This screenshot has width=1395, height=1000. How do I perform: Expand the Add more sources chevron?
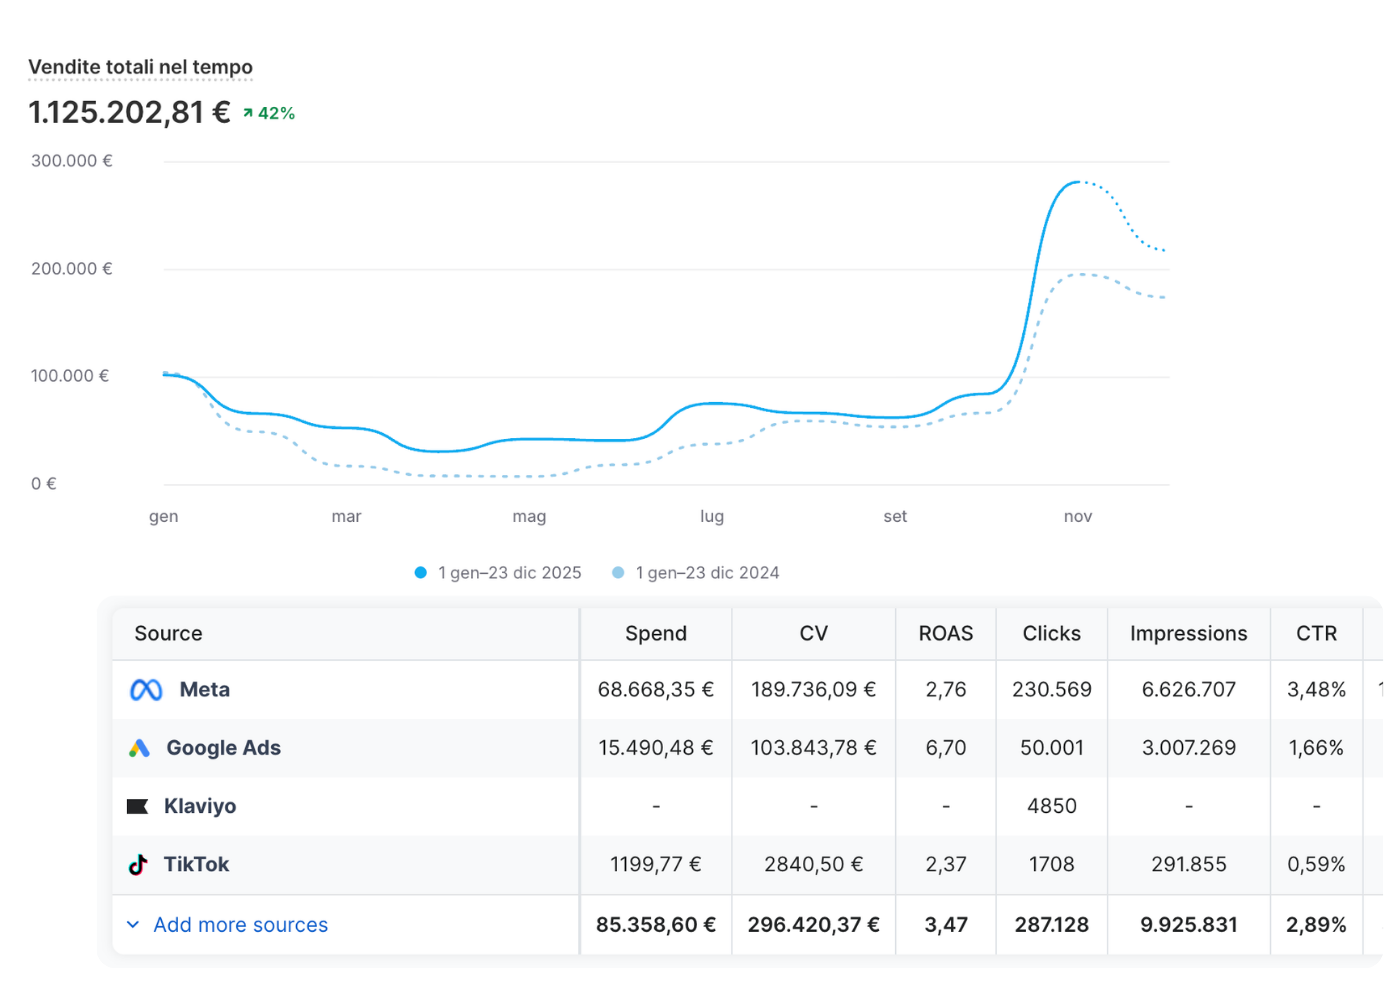click(133, 925)
